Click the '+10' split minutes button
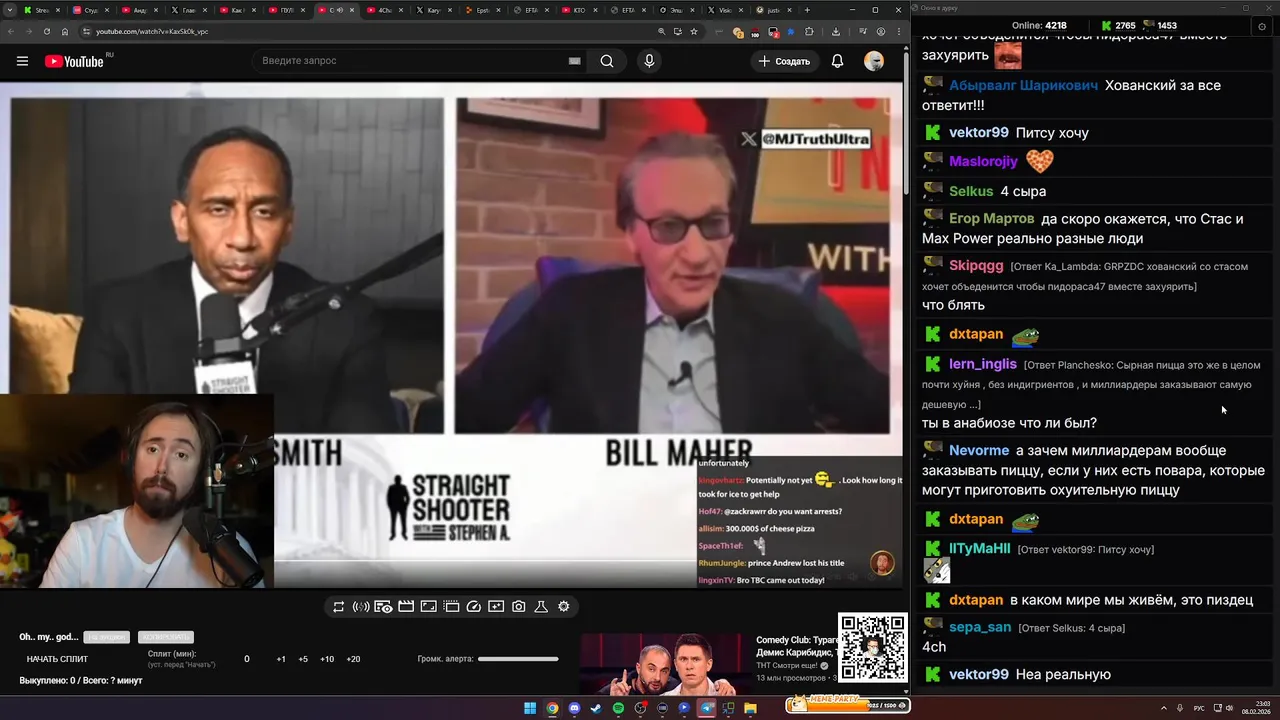1280x720 pixels. pyautogui.click(x=327, y=659)
